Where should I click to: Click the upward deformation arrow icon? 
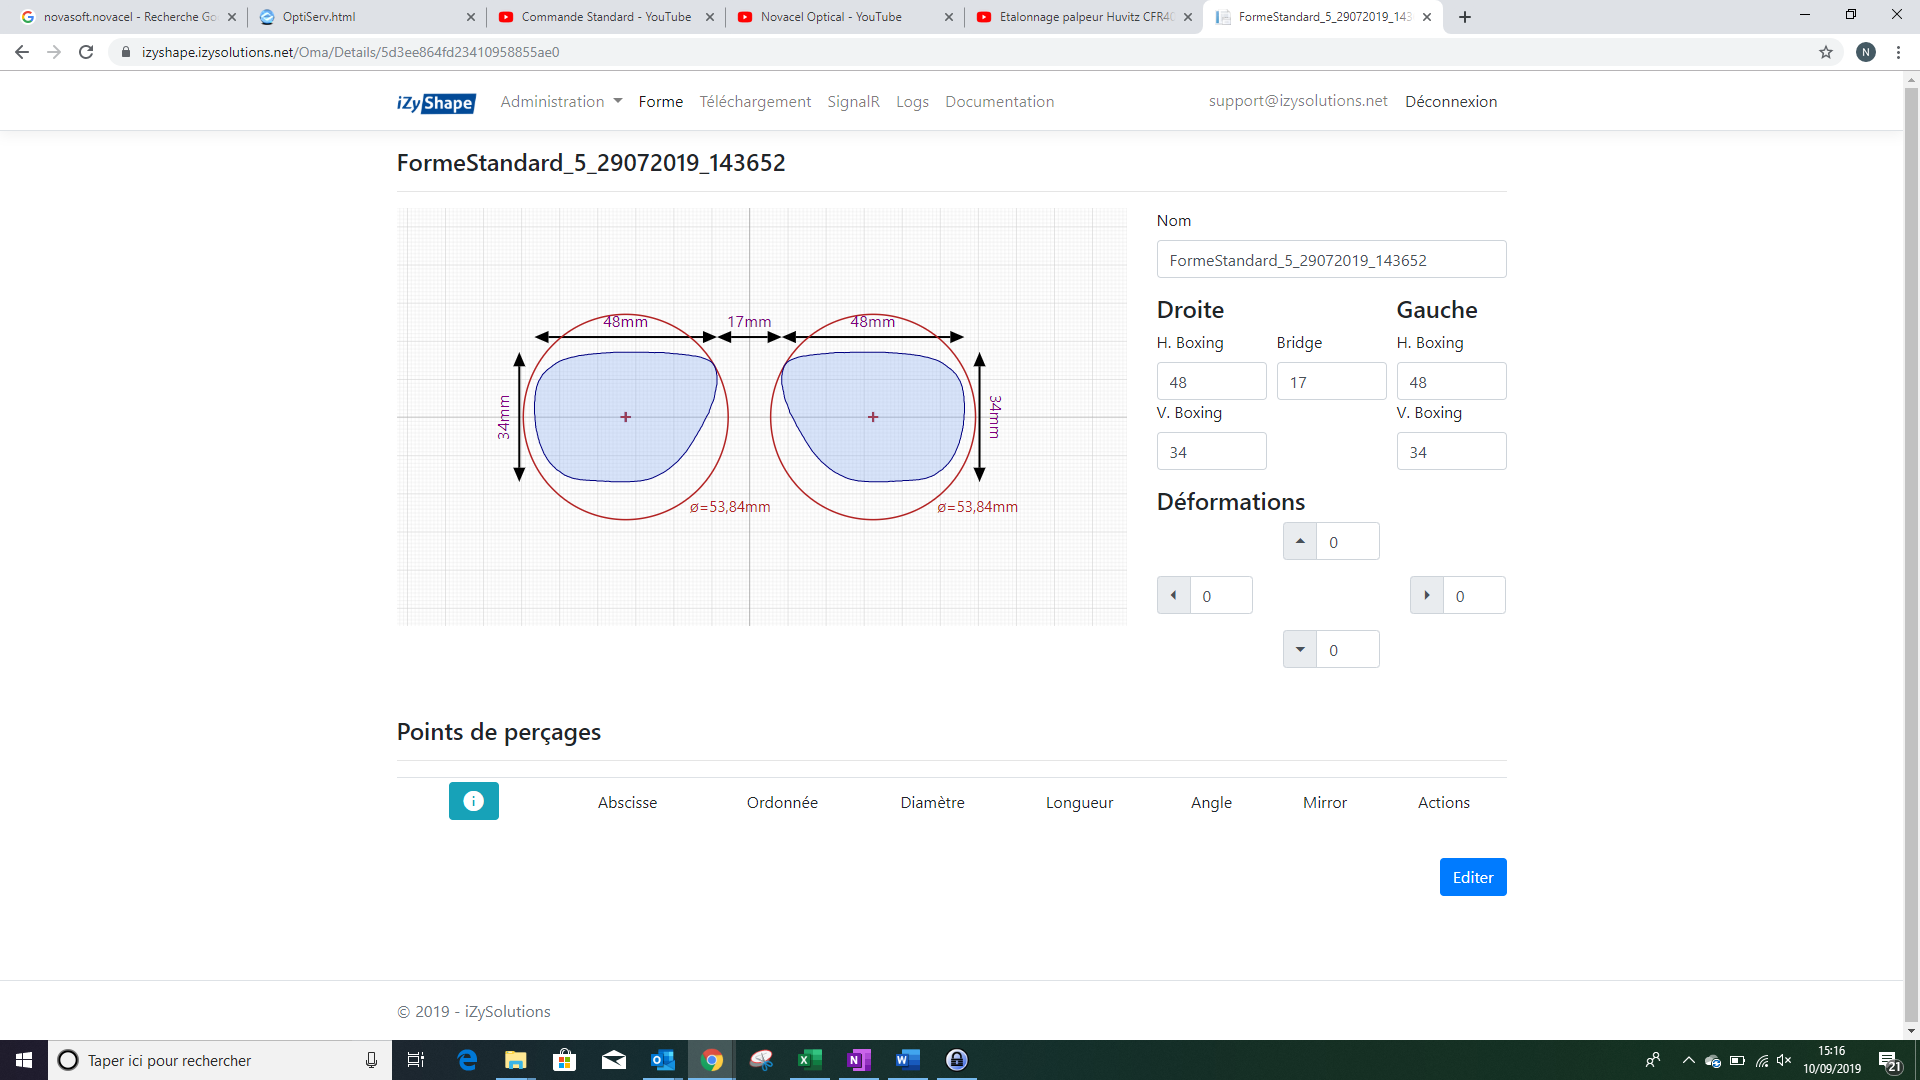(x=1299, y=540)
